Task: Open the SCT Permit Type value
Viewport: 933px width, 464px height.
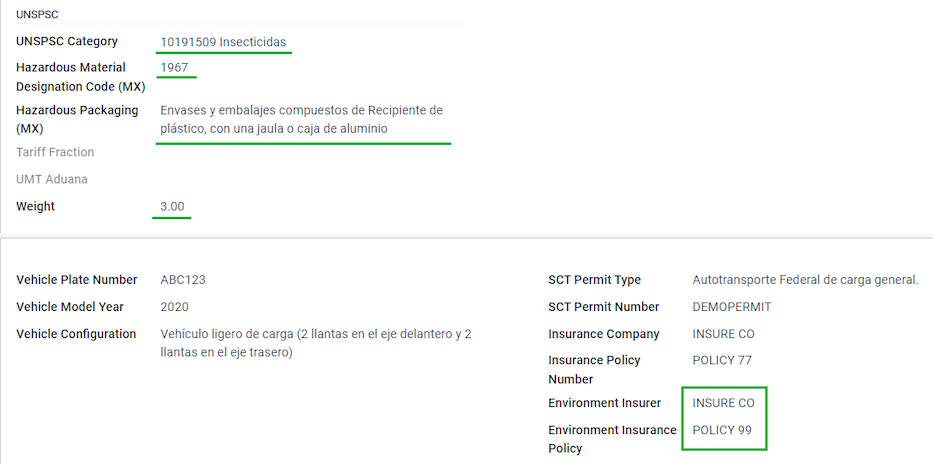Action: 806,280
